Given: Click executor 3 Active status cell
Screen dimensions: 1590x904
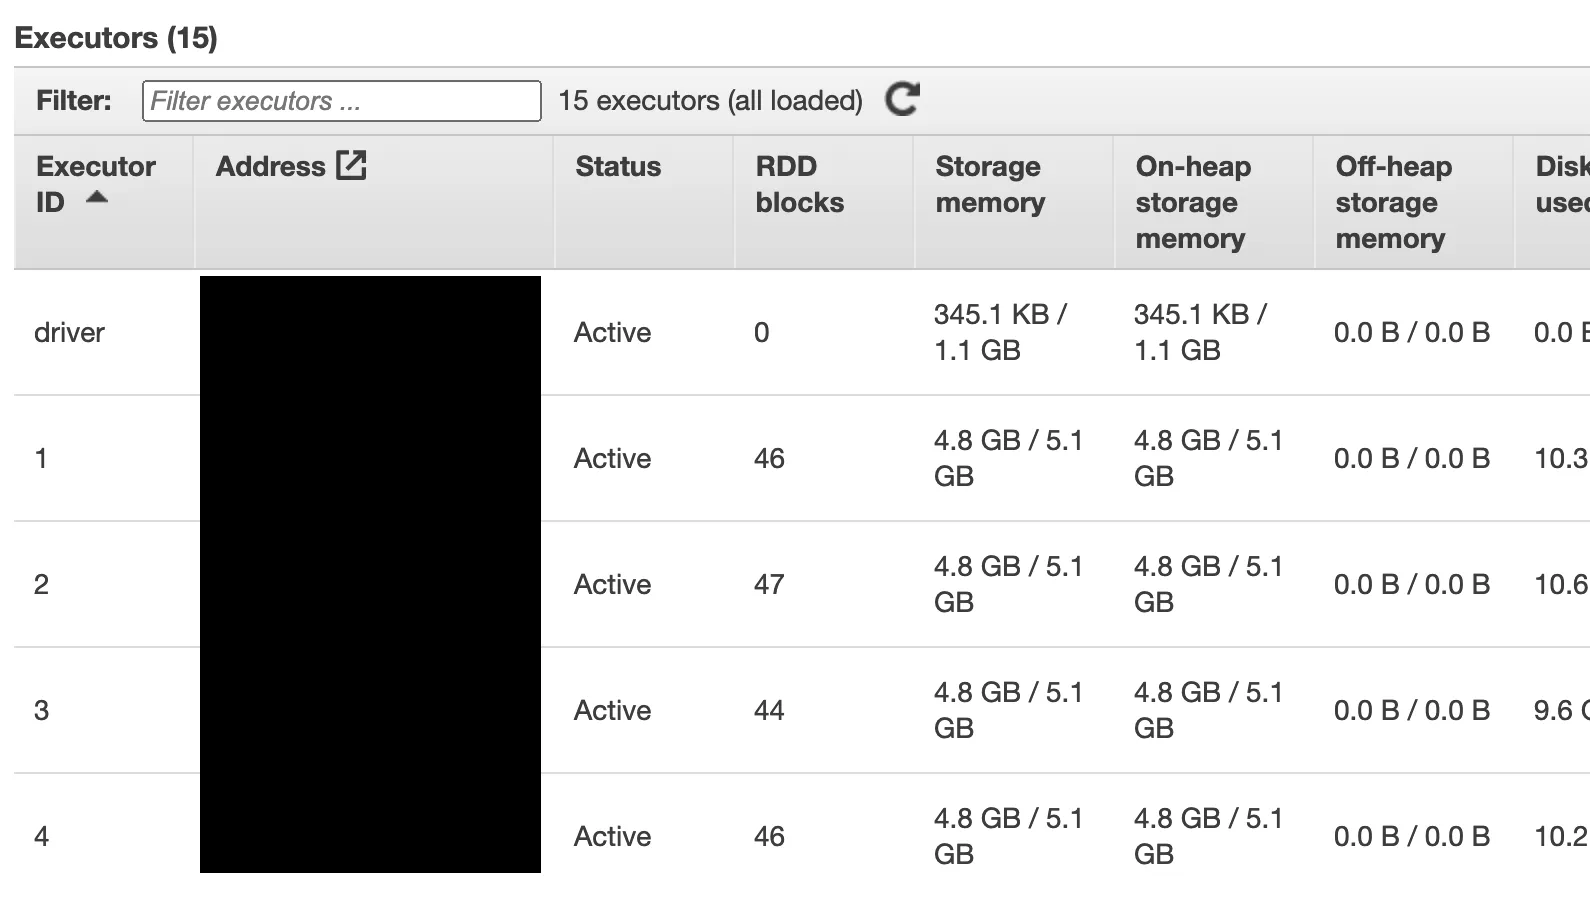Looking at the screenshot, I should click(612, 710).
